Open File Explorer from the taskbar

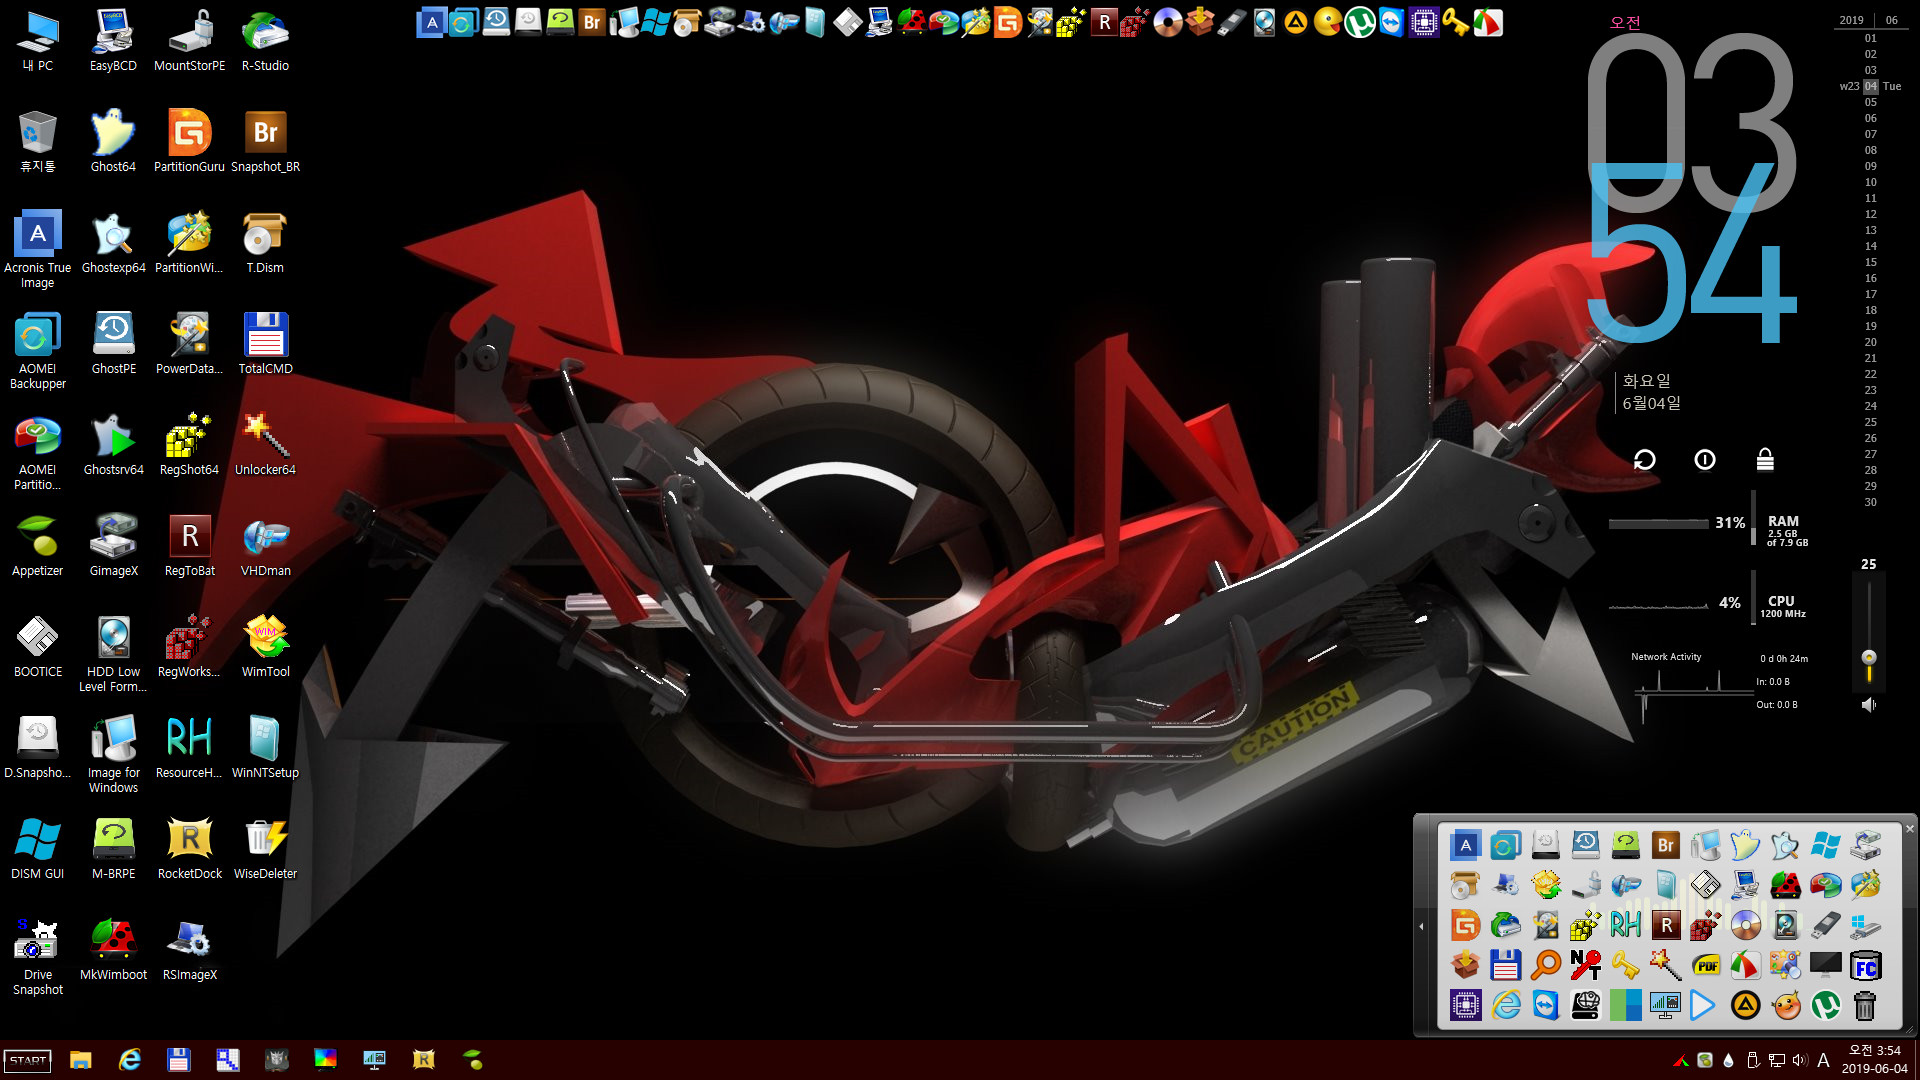point(81,1060)
